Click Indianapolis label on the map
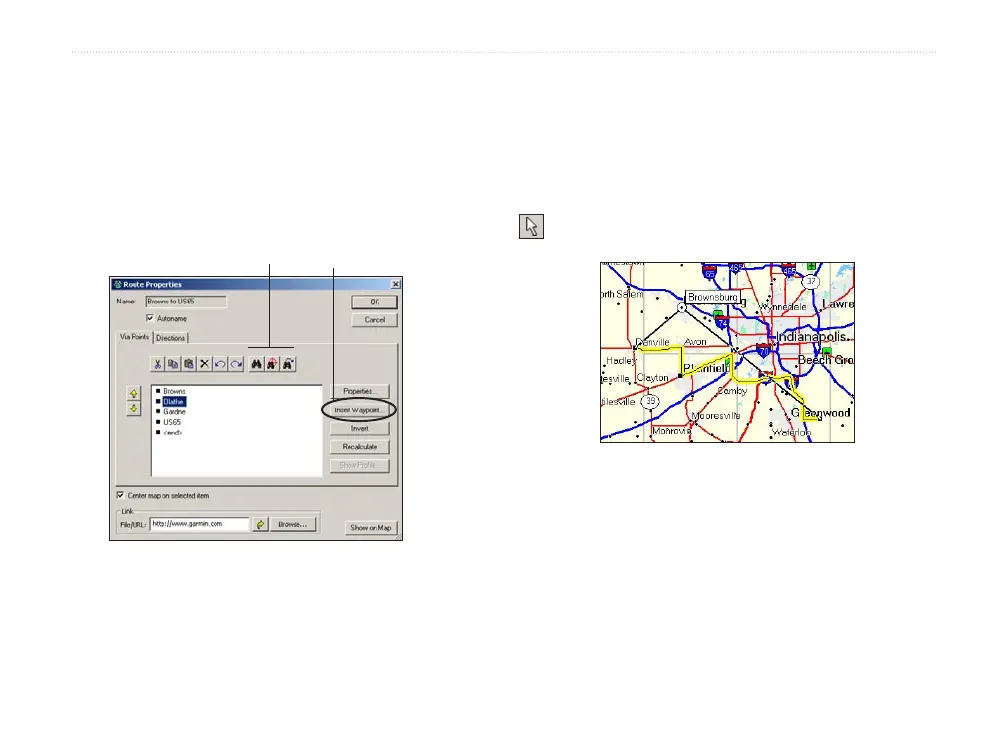Image resolution: width=1008 pixels, height=738 pixels. tap(811, 337)
